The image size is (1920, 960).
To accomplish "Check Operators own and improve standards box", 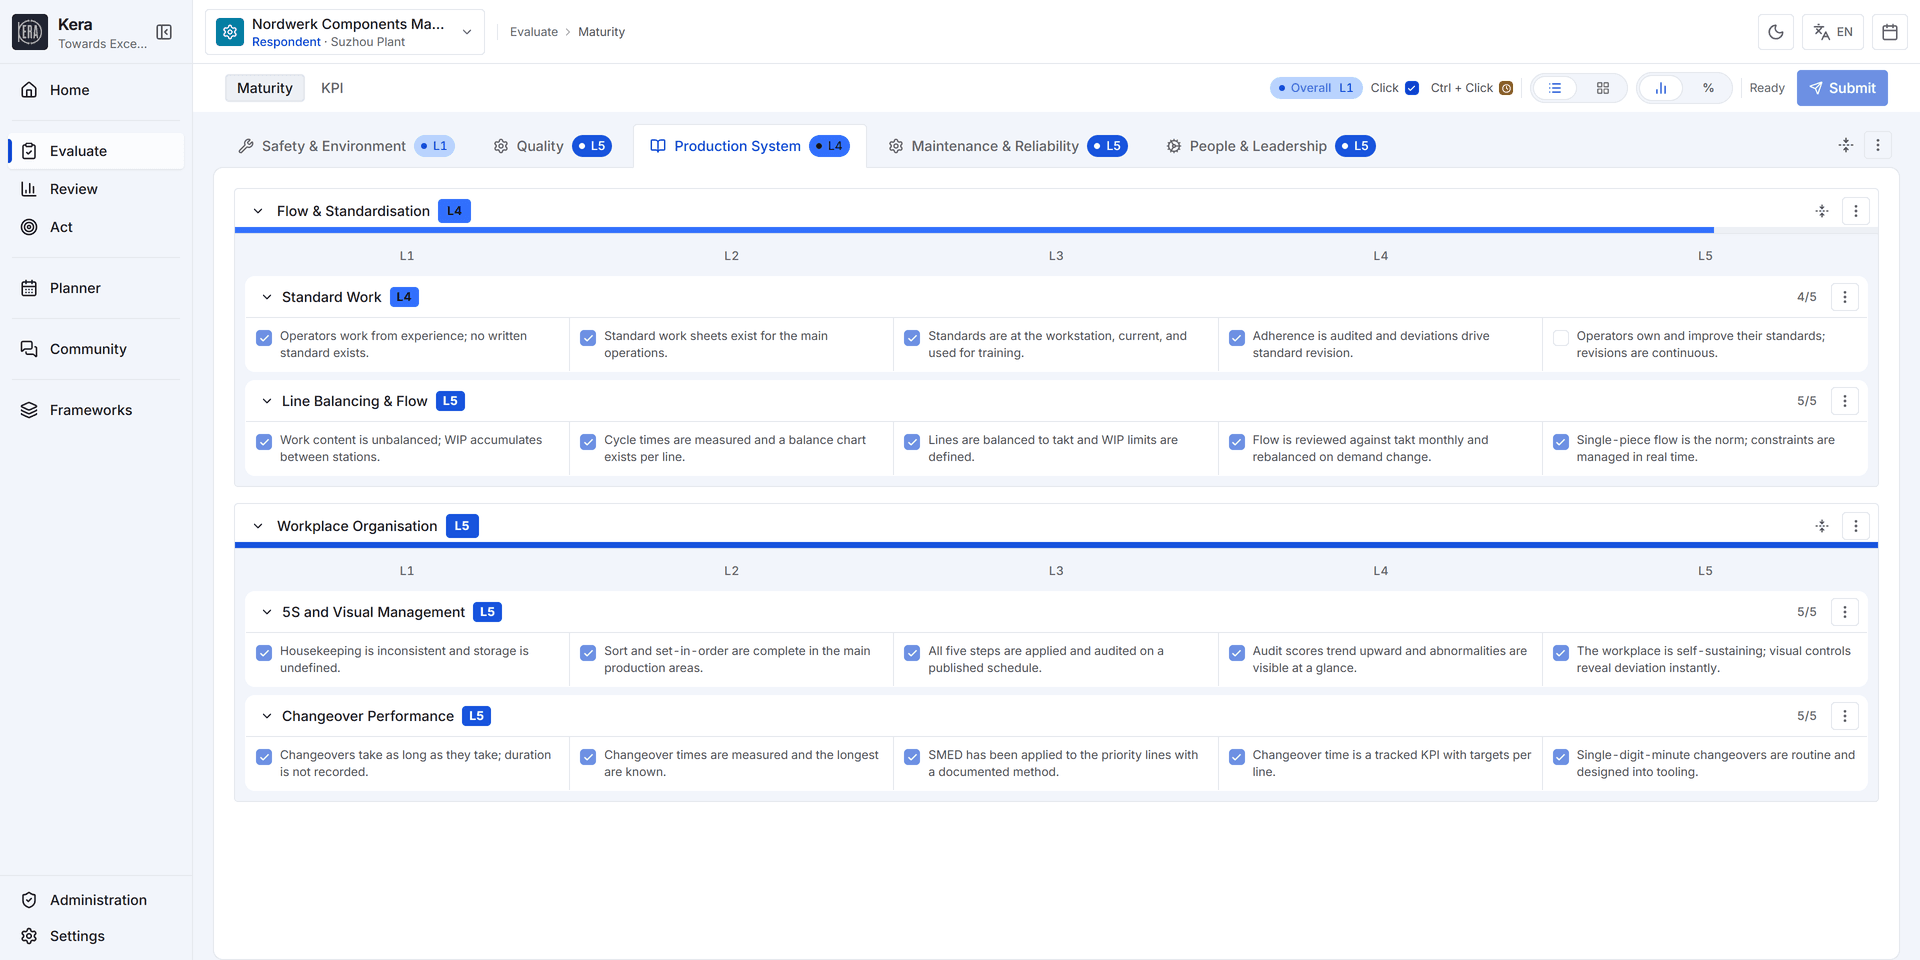I will pyautogui.click(x=1561, y=338).
